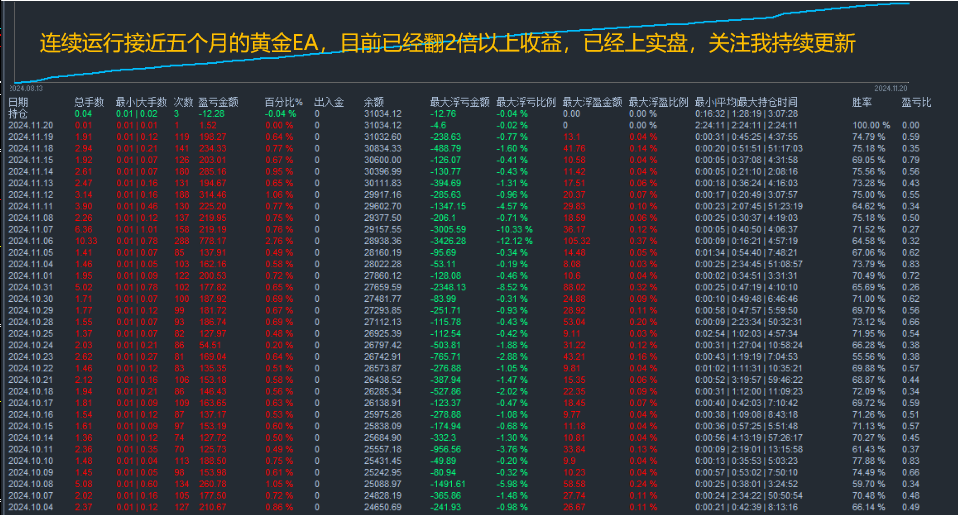Screen dimensions: 958x515
Task: Select the 胜率 column header
Action: [x=862, y=102]
